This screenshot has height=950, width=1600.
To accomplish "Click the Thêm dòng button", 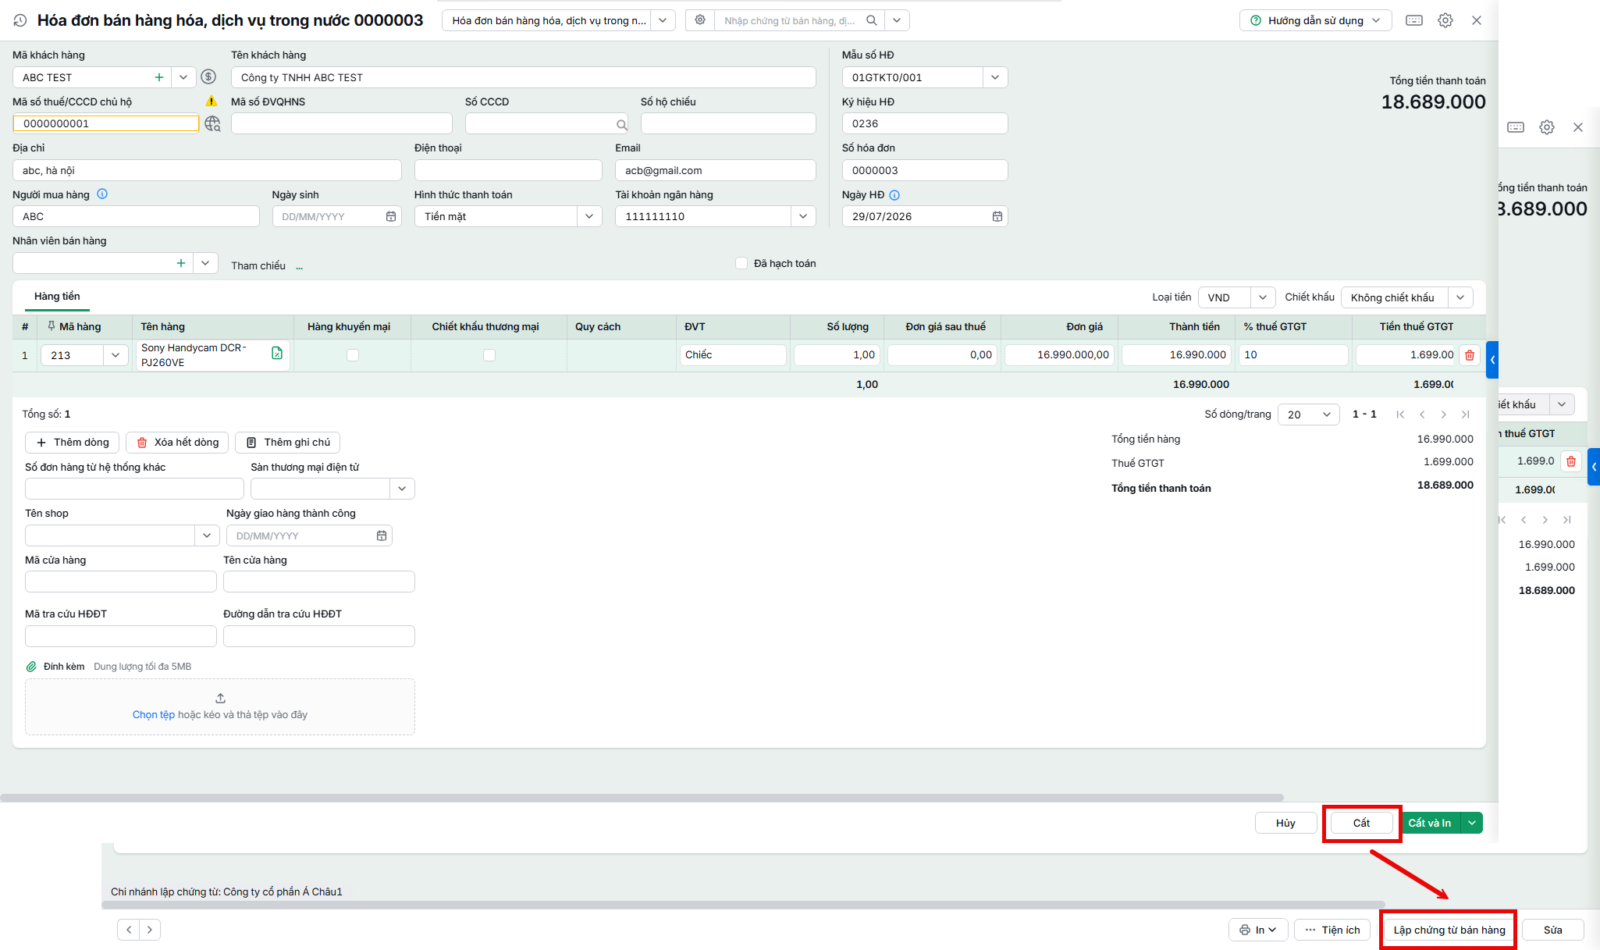I will pos(72,442).
